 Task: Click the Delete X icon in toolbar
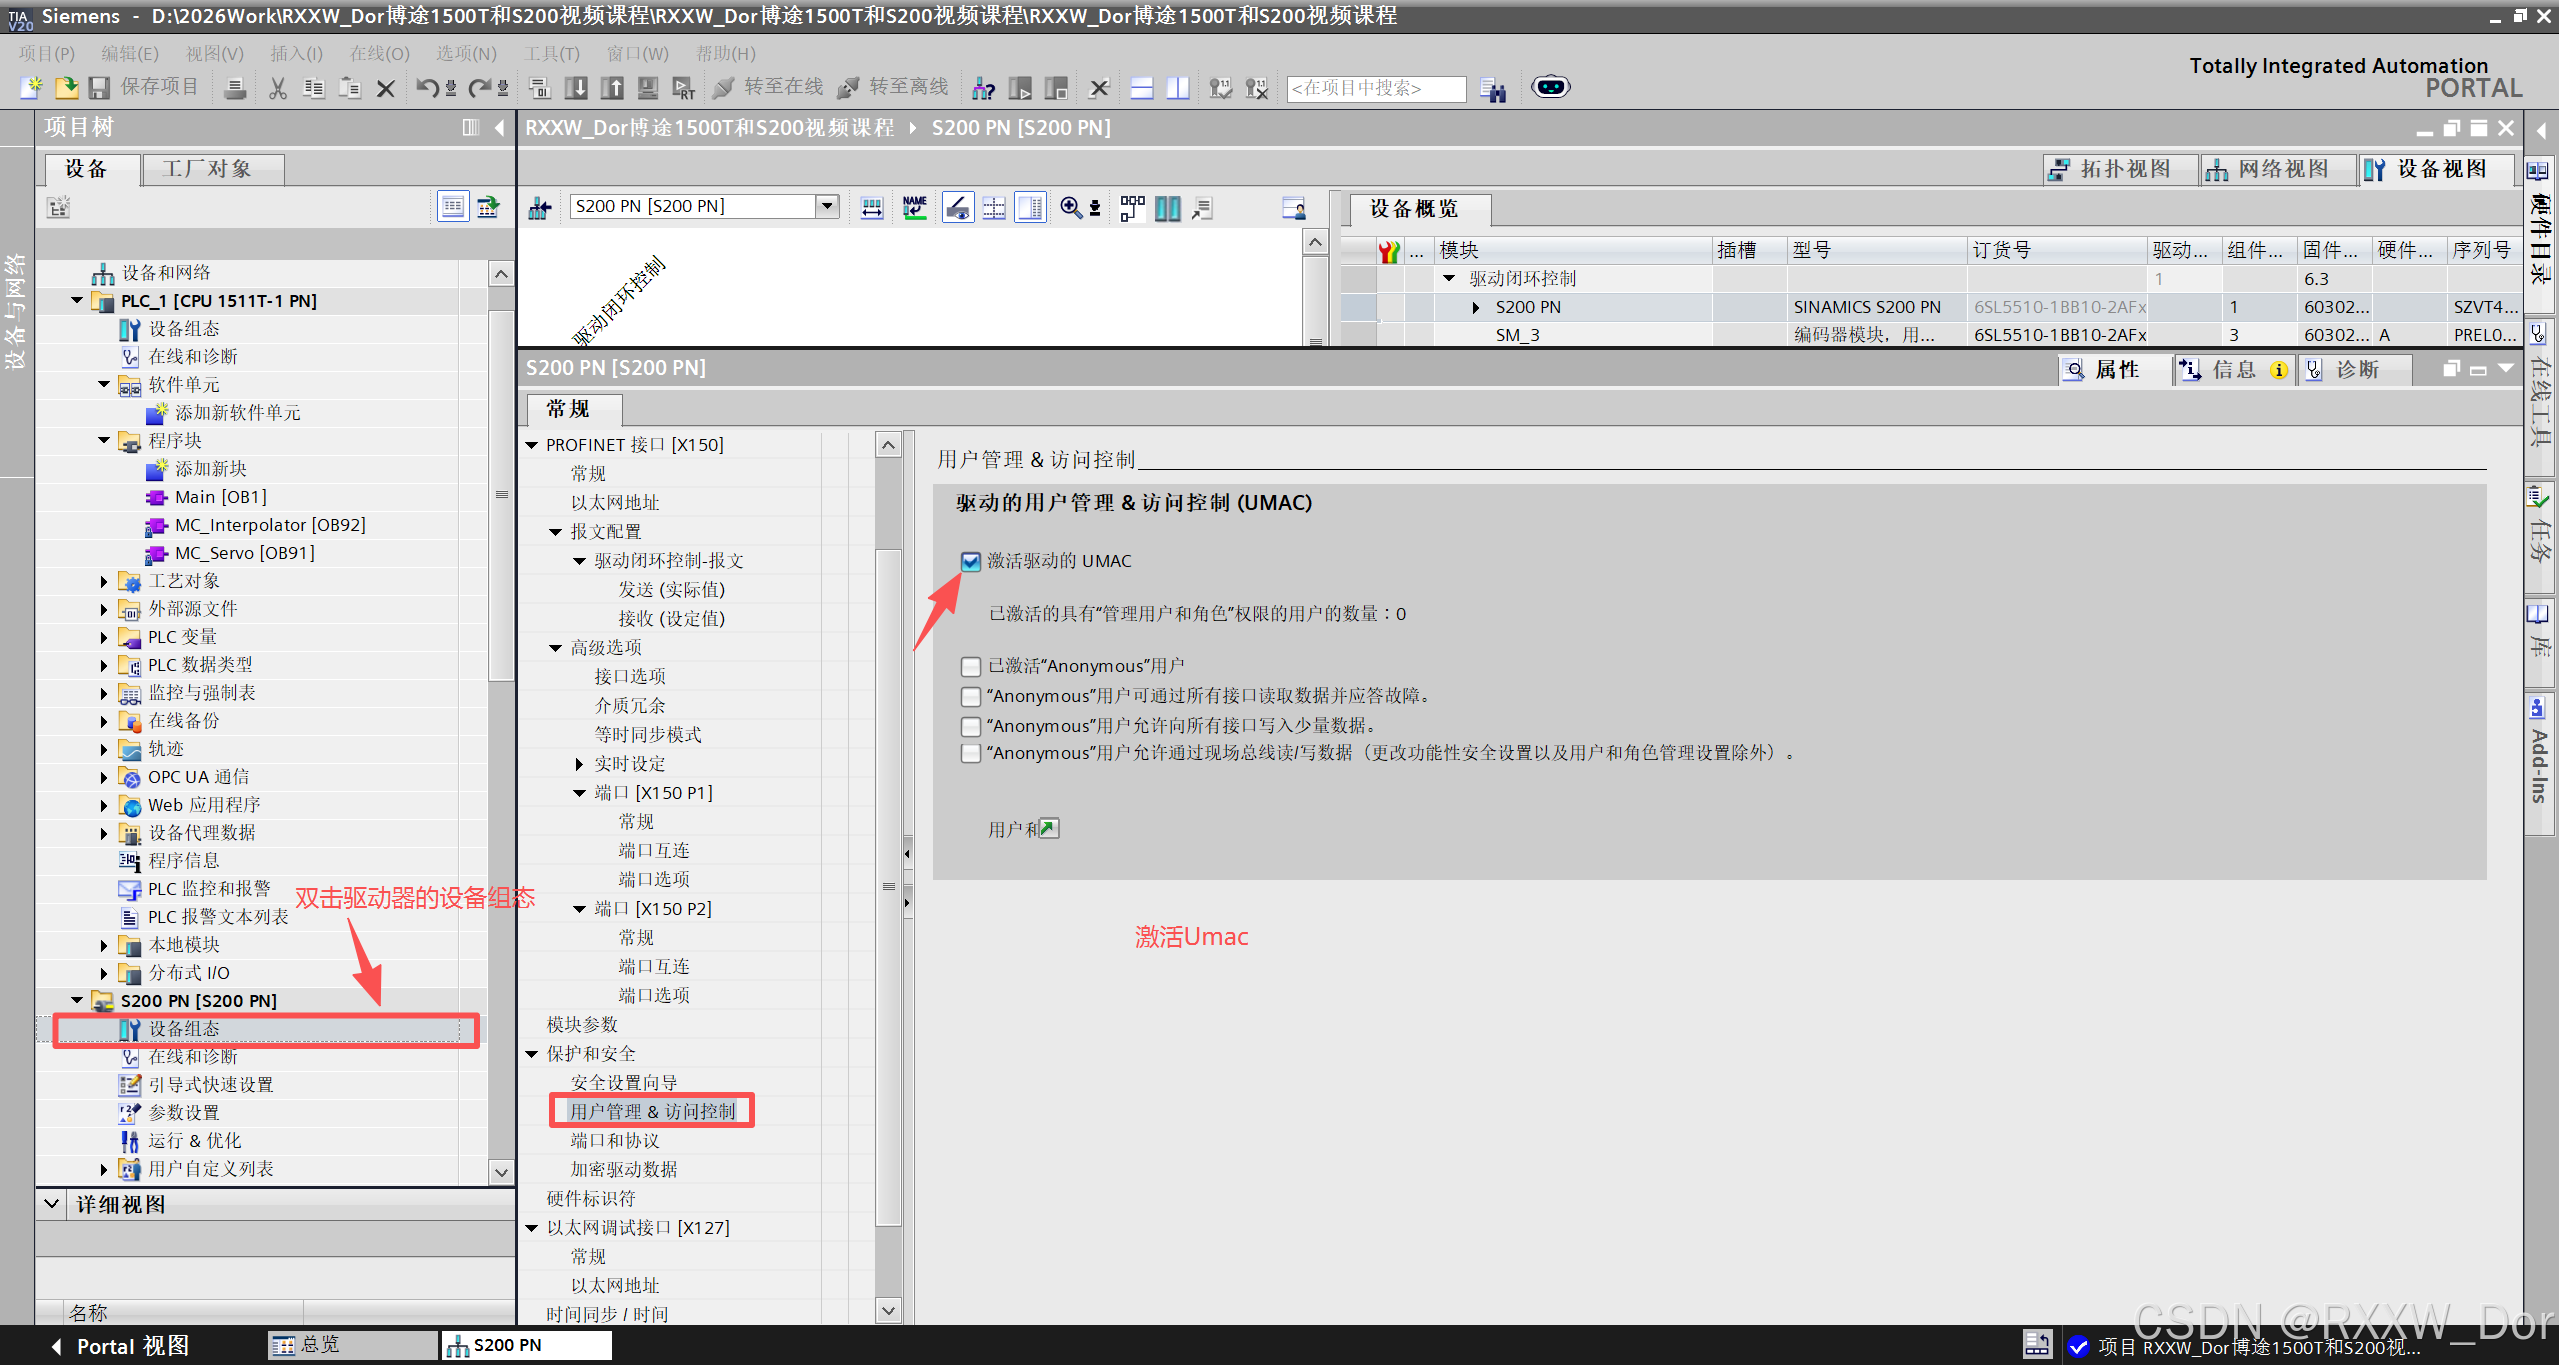point(385,88)
